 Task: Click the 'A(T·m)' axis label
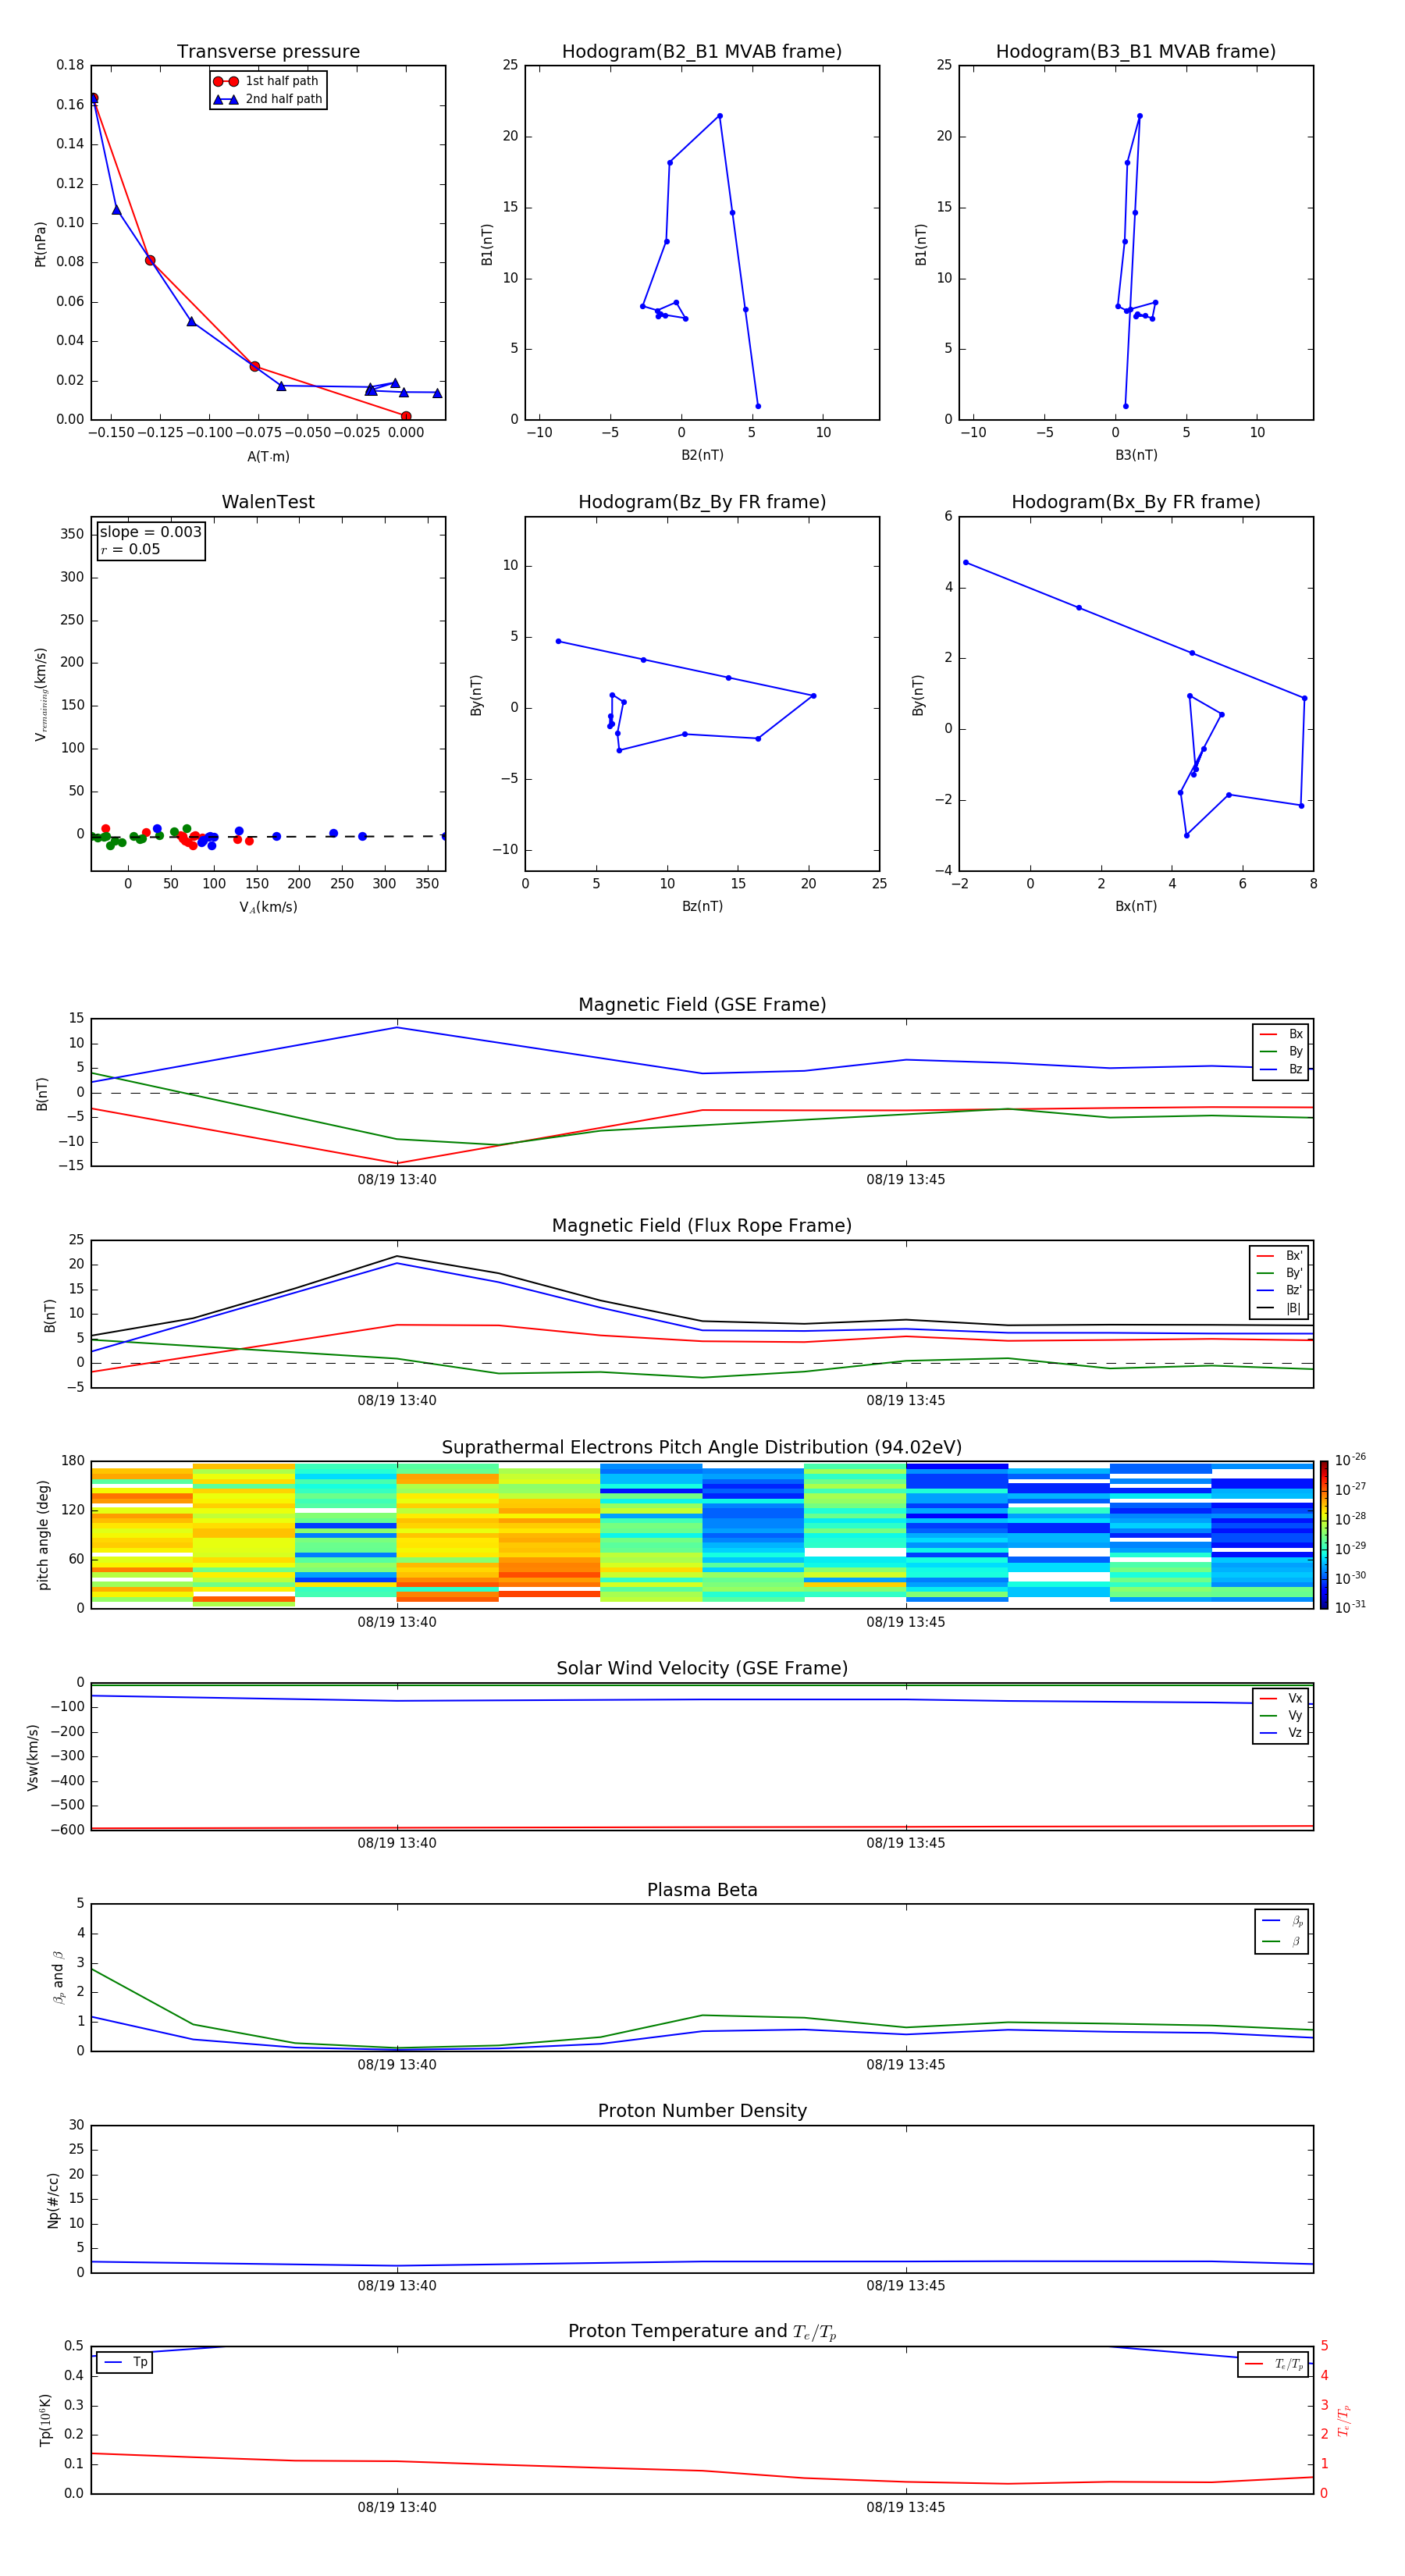pos(268,457)
